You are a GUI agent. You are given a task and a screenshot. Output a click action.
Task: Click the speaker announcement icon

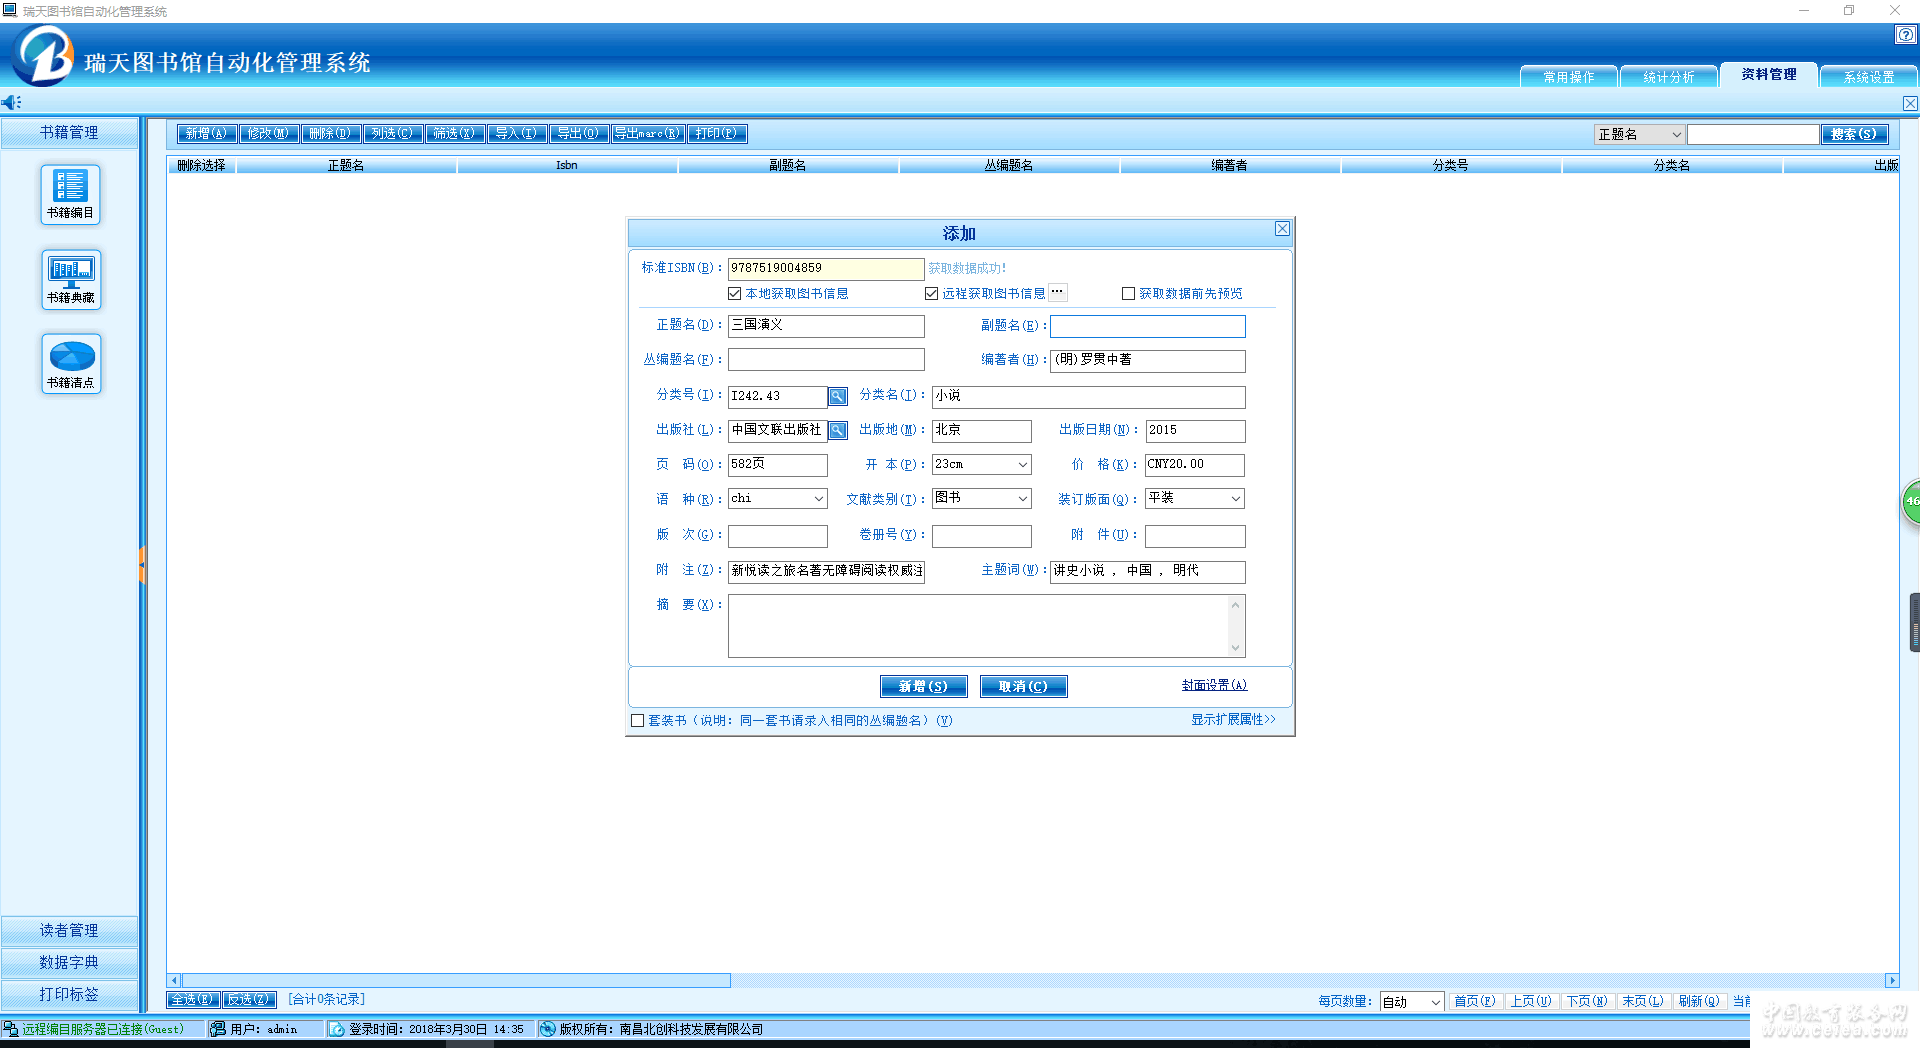point(11,103)
